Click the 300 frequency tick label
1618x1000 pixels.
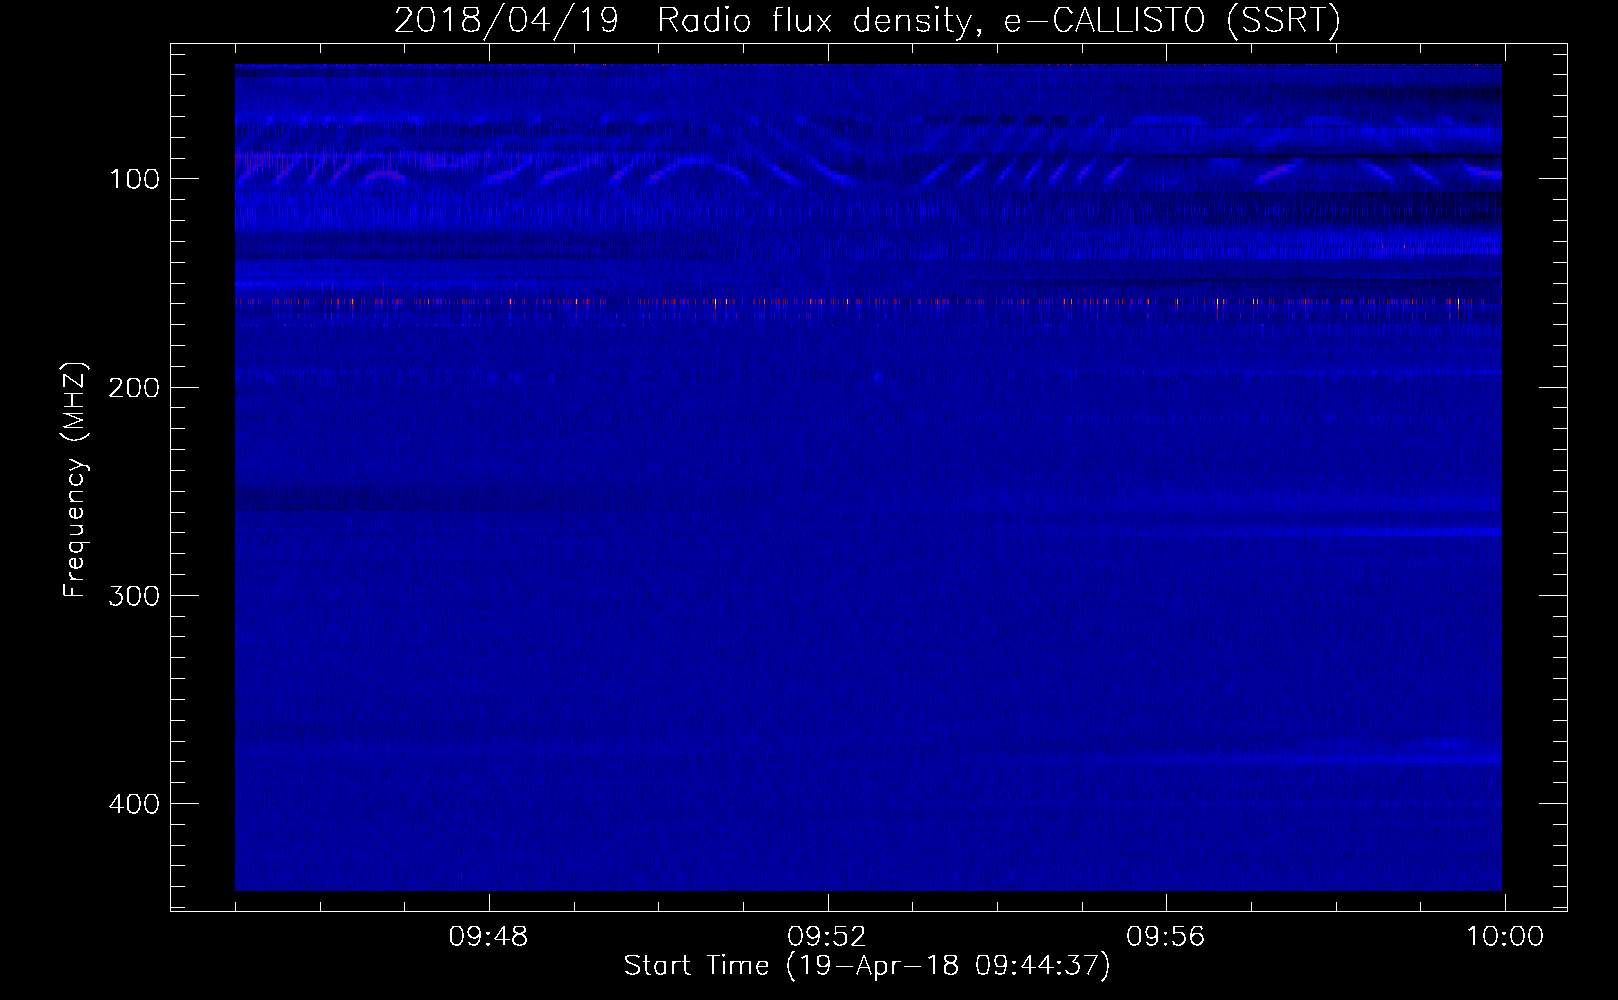click(134, 596)
